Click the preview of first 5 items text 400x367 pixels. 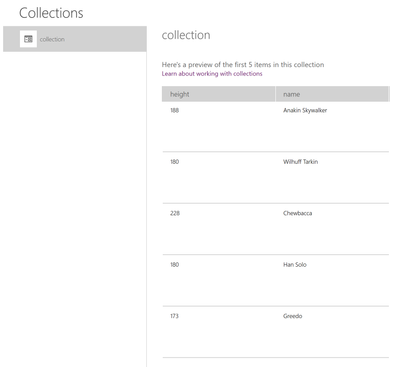click(243, 65)
